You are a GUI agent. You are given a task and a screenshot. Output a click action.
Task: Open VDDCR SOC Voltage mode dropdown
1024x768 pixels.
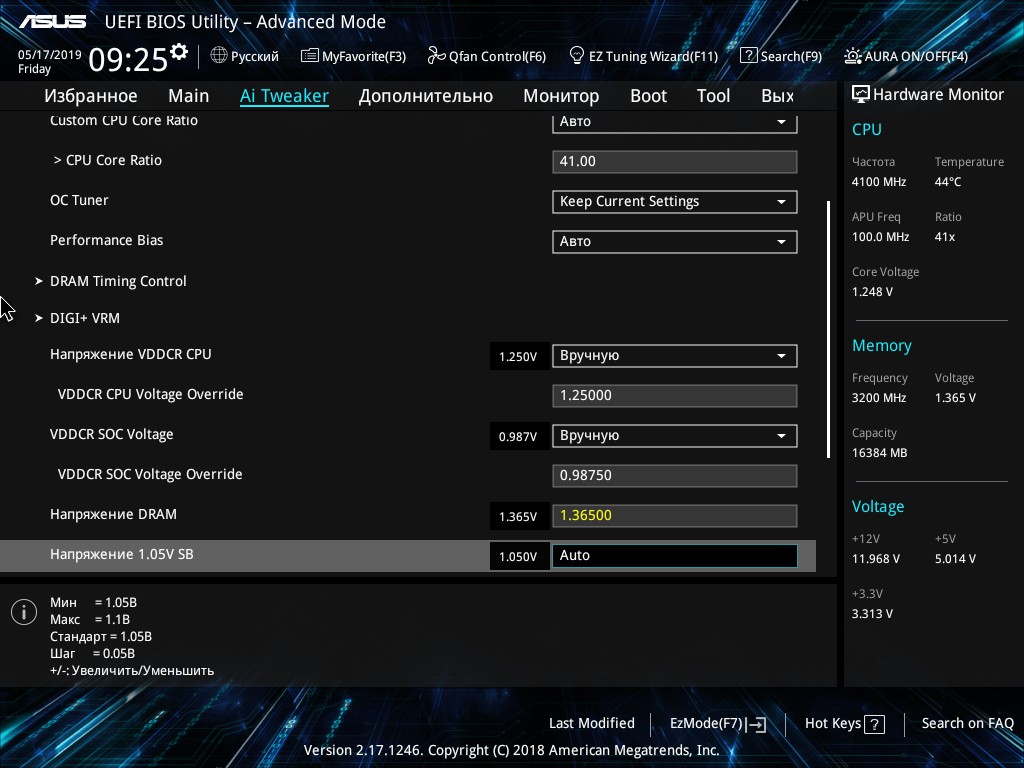coord(675,436)
